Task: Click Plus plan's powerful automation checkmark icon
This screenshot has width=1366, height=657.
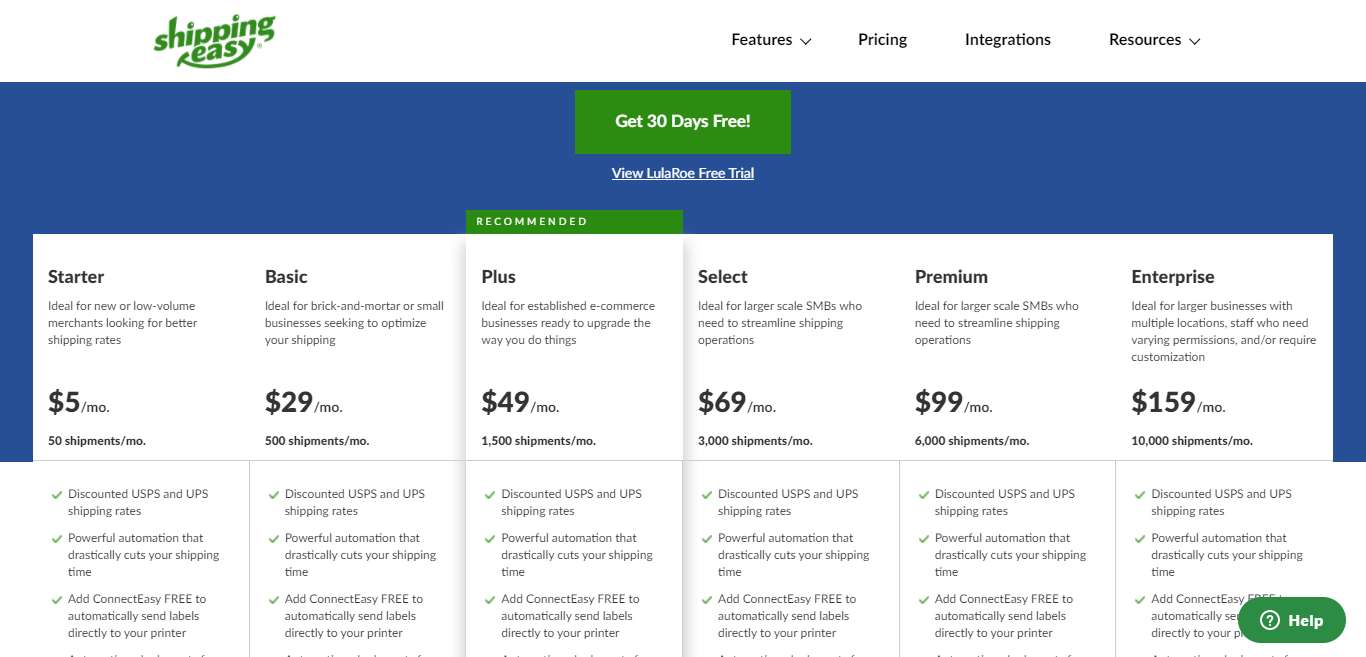Action: click(x=490, y=538)
